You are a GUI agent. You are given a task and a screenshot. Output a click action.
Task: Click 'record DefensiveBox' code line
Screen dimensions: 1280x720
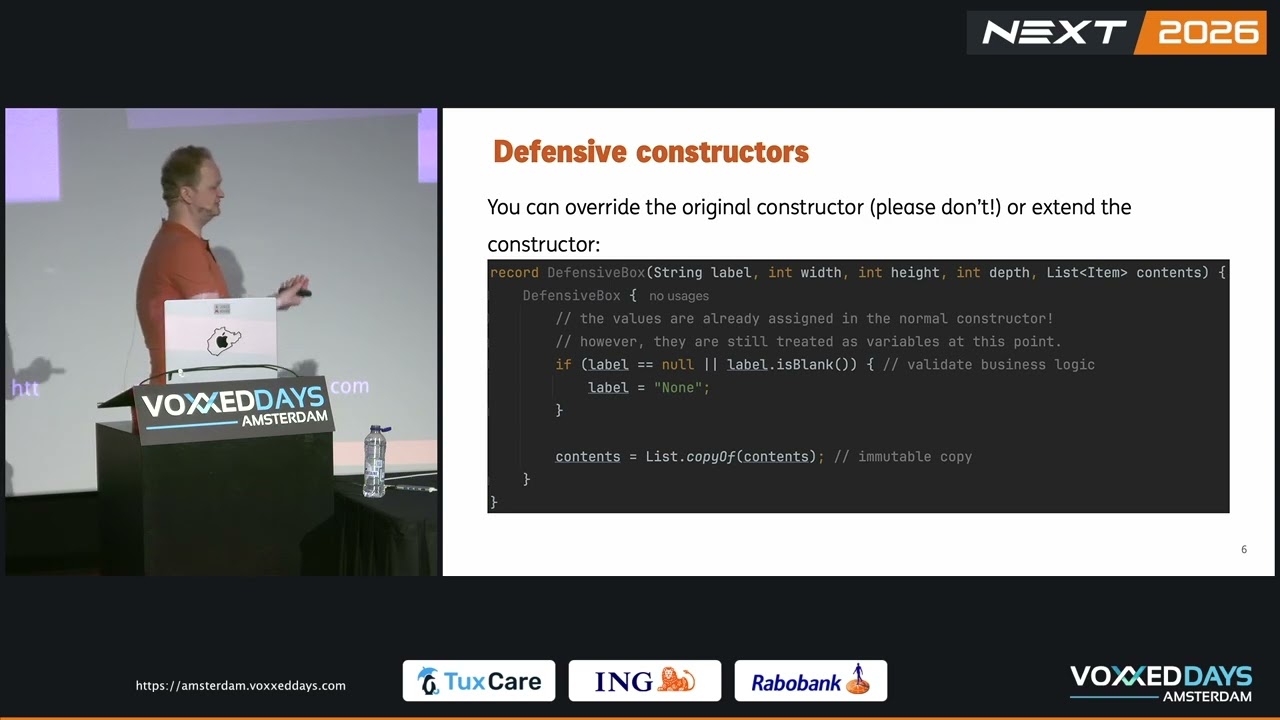pos(857,272)
